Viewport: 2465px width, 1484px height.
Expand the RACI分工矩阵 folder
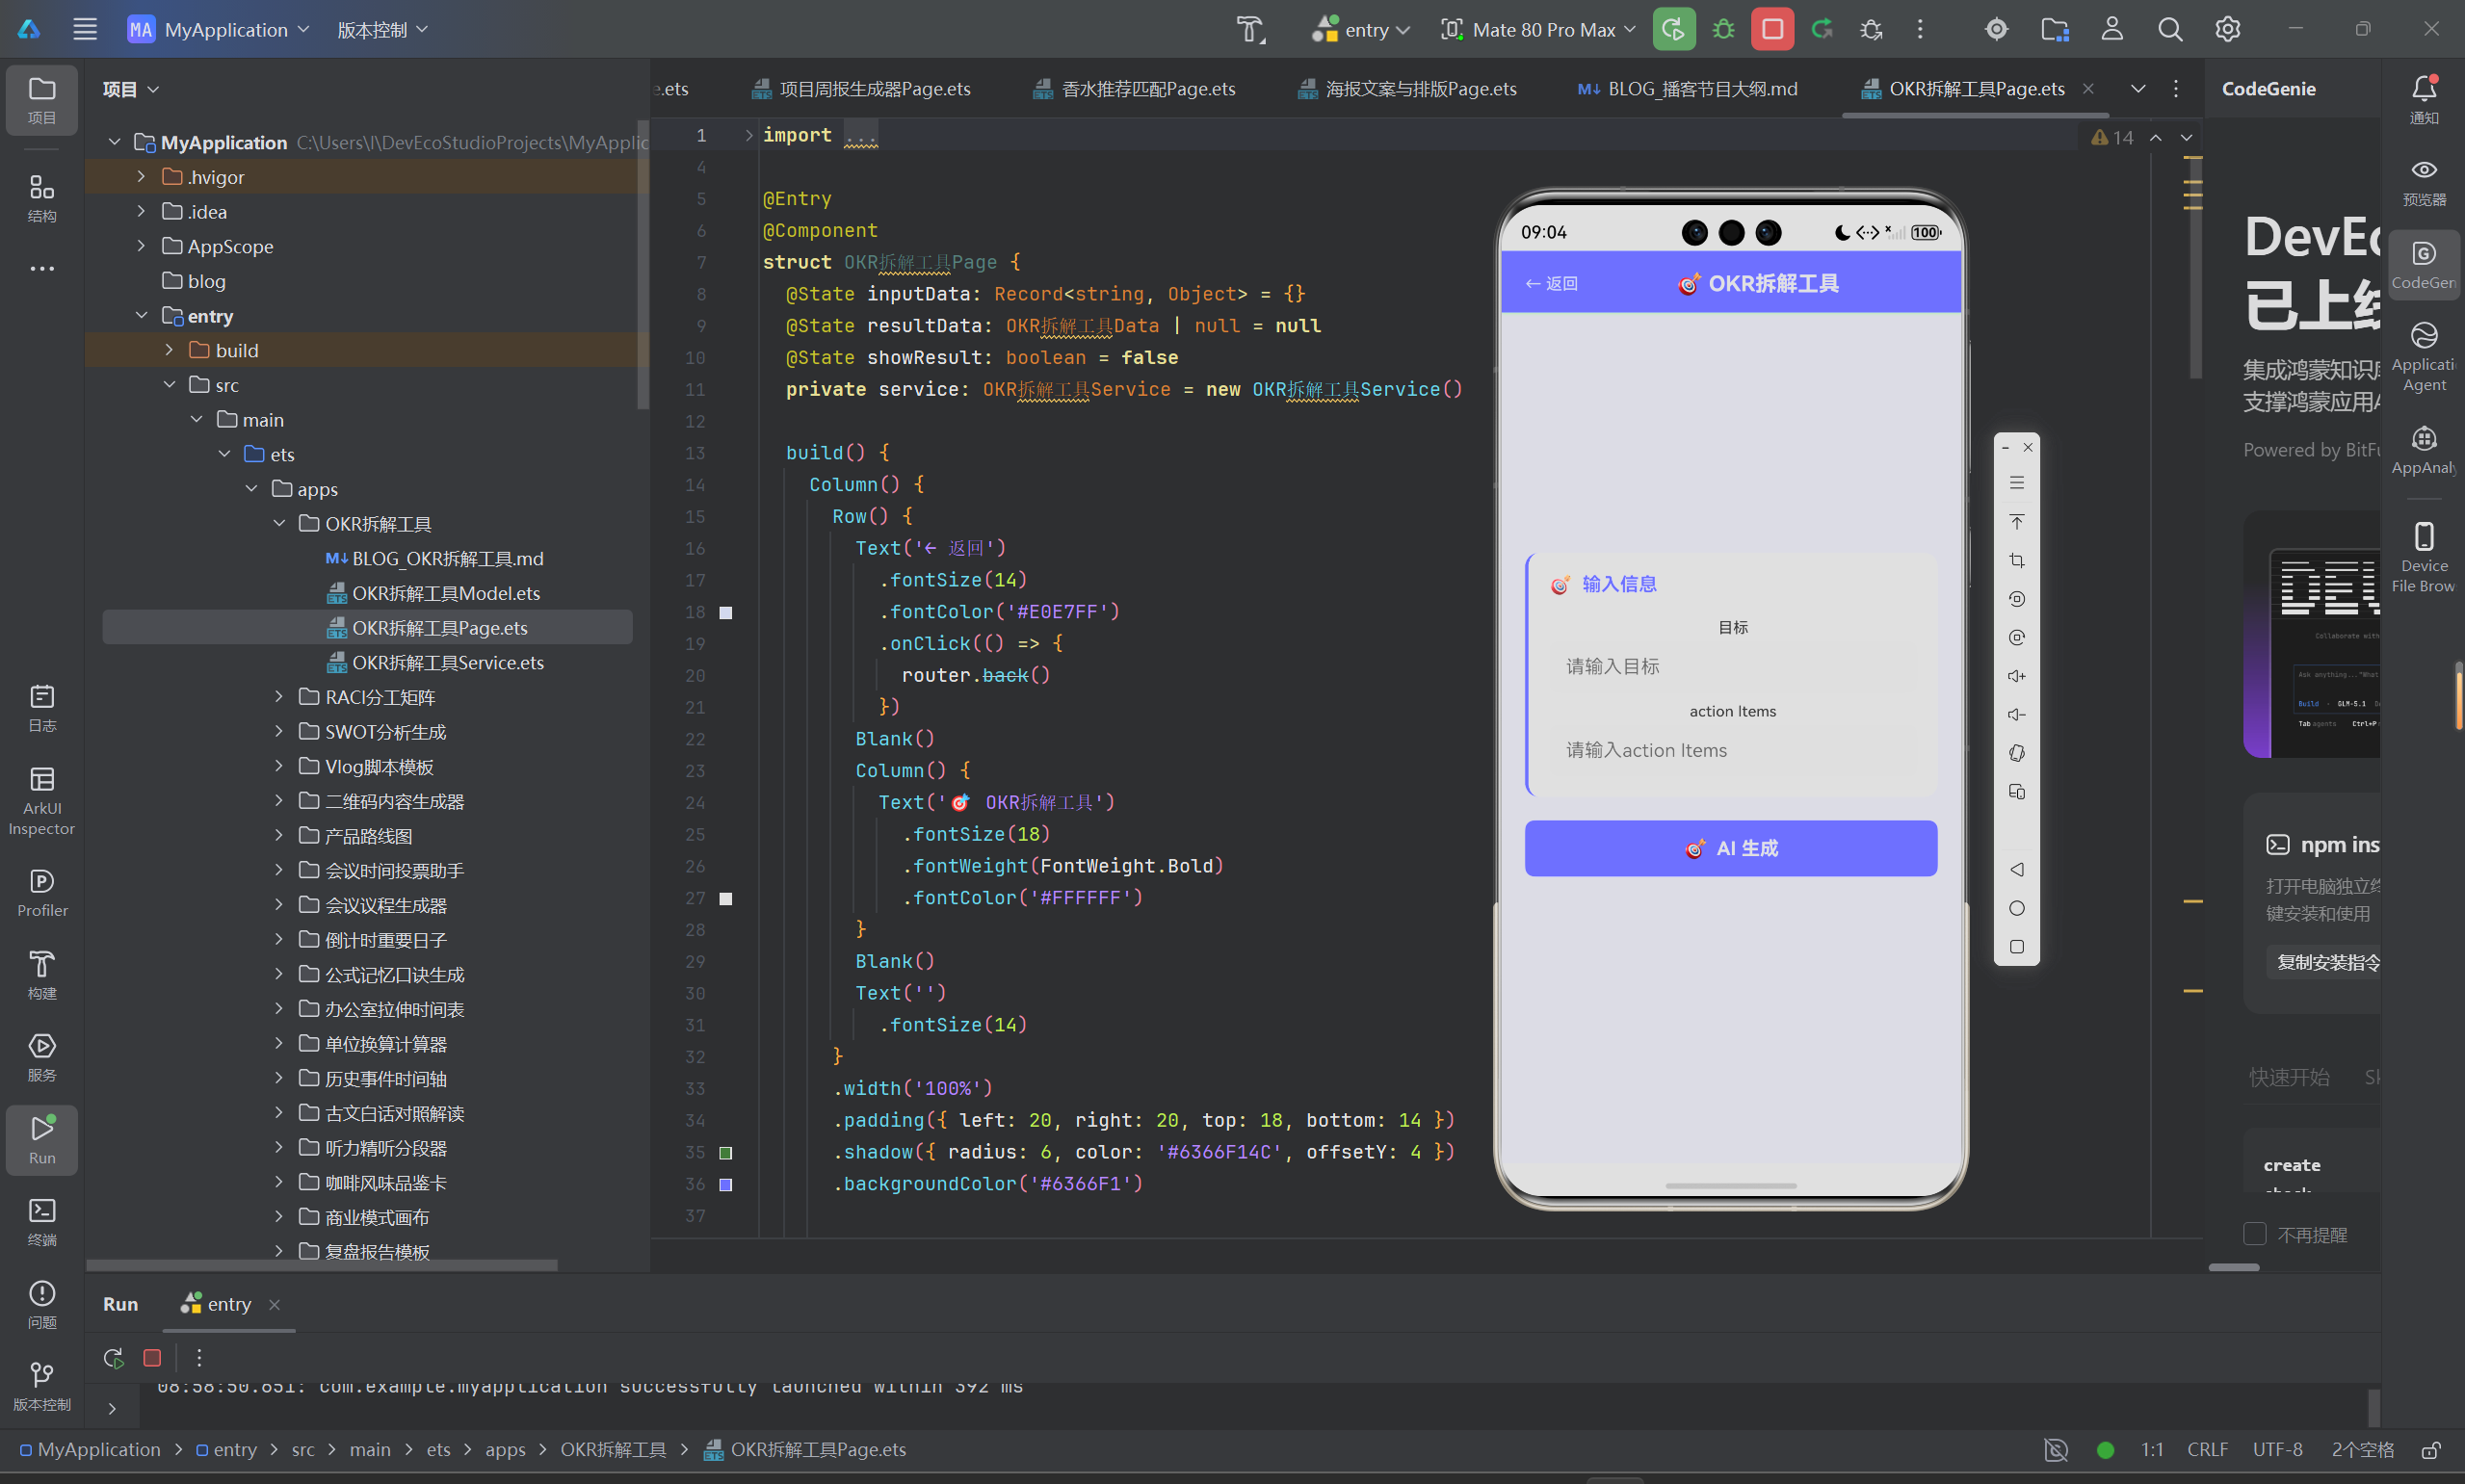[x=279, y=697]
